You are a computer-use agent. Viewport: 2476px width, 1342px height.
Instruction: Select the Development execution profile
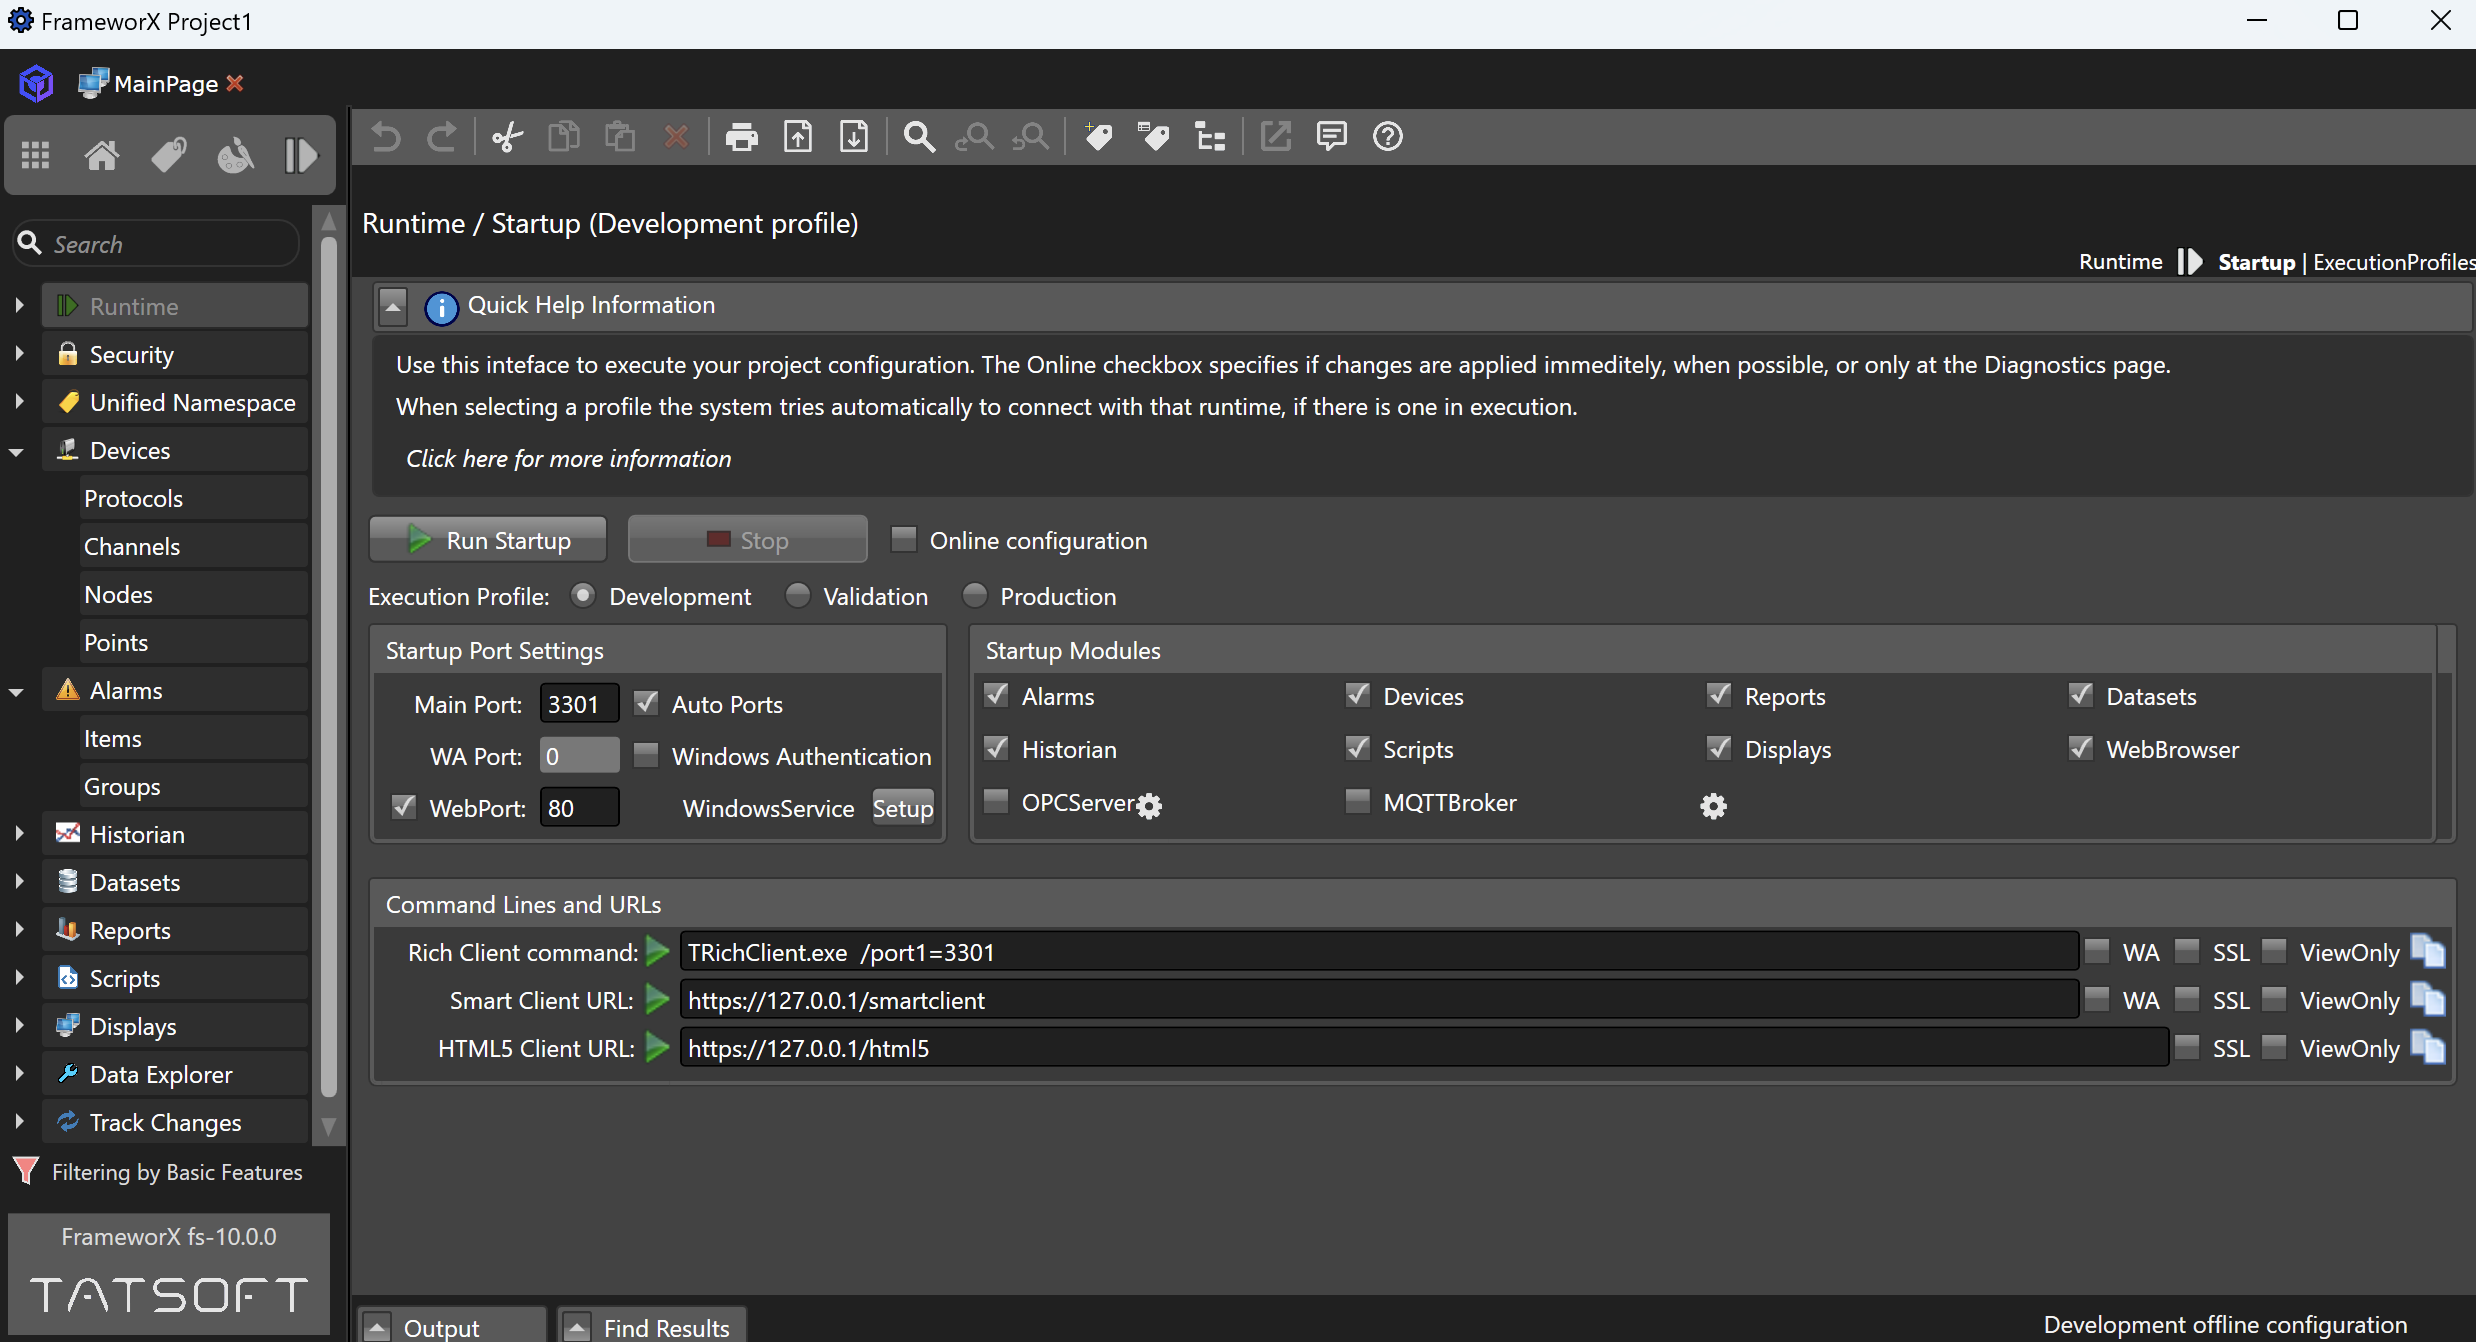pos(583,596)
